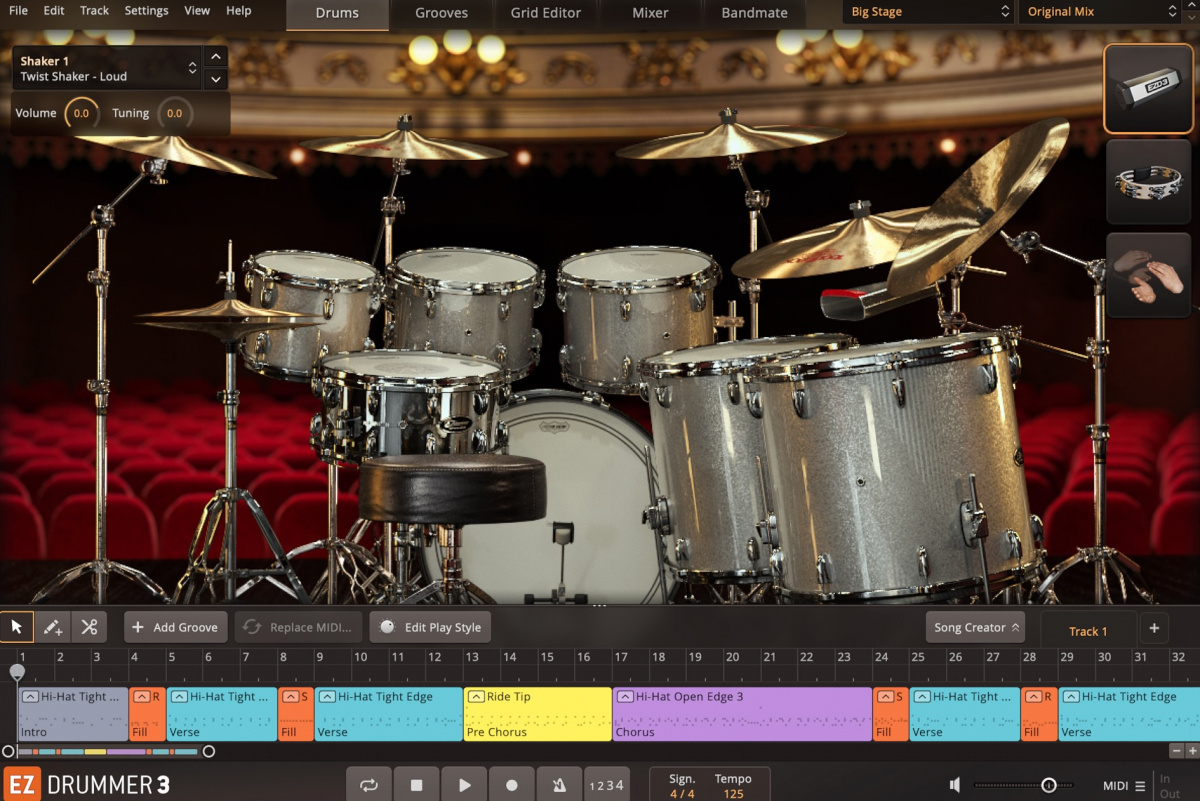1200x801 pixels.
Task: Click the record icon in the transport
Action: coord(511,784)
